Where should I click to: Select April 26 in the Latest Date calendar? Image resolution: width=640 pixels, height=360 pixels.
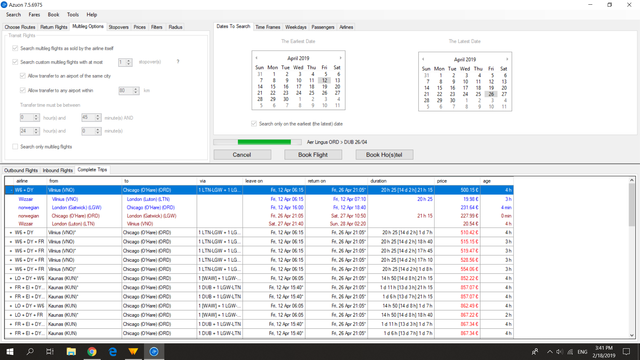(x=491, y=94)
